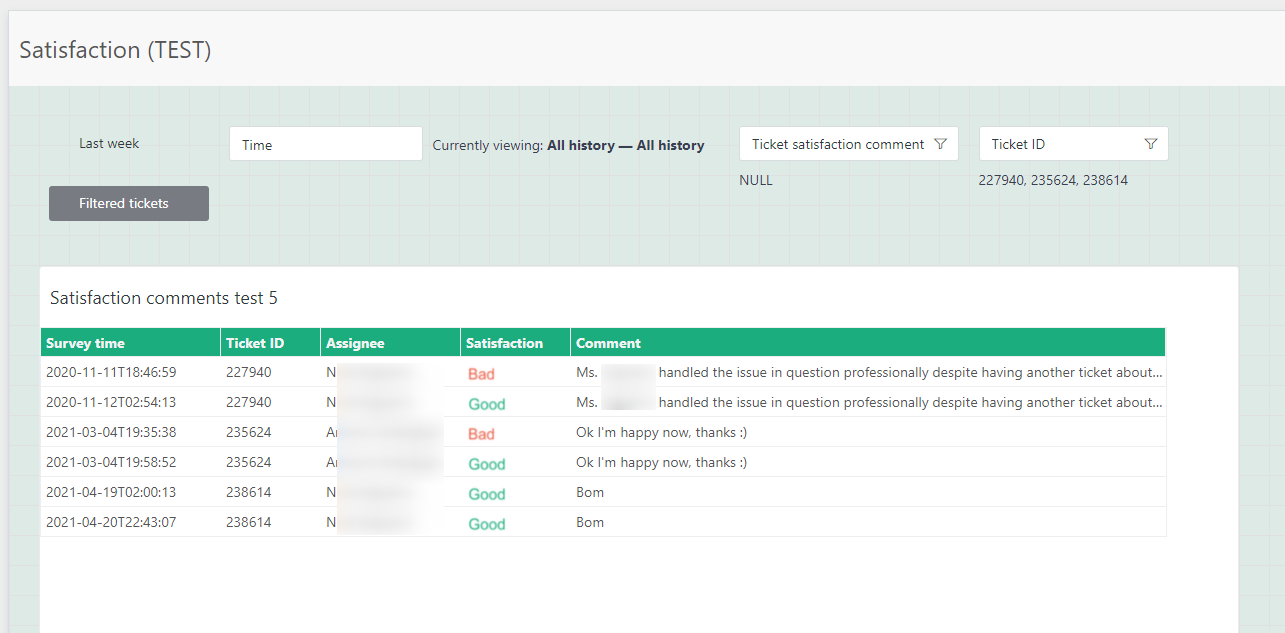Sort by Satisfaction column header
Screen dimensions: 1285x633
coord(504,343)
